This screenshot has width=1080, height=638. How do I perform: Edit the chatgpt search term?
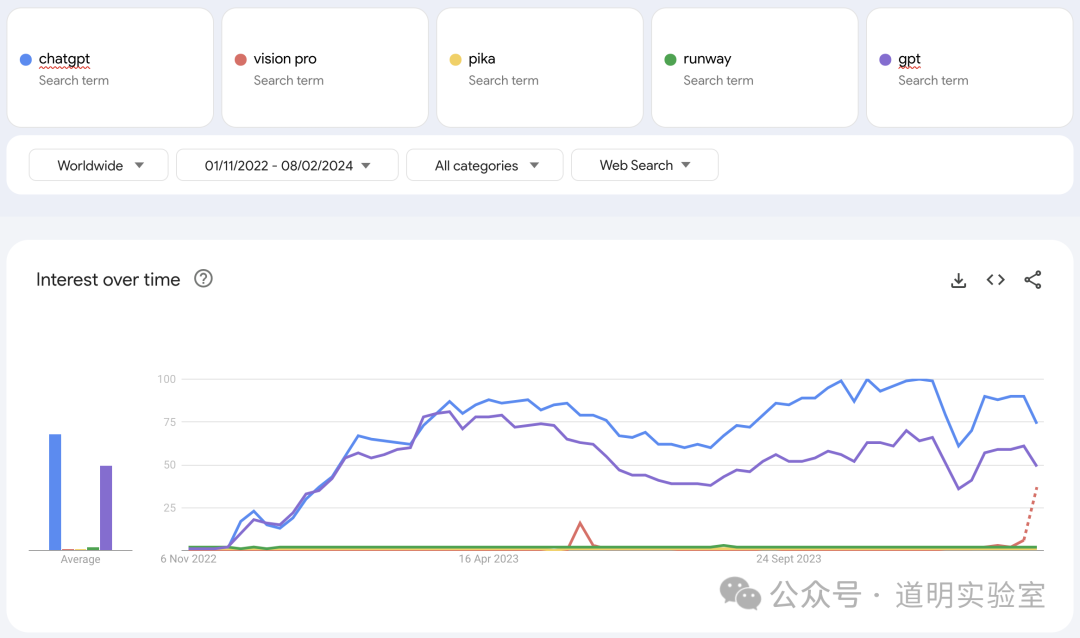[x=64, y=59]
